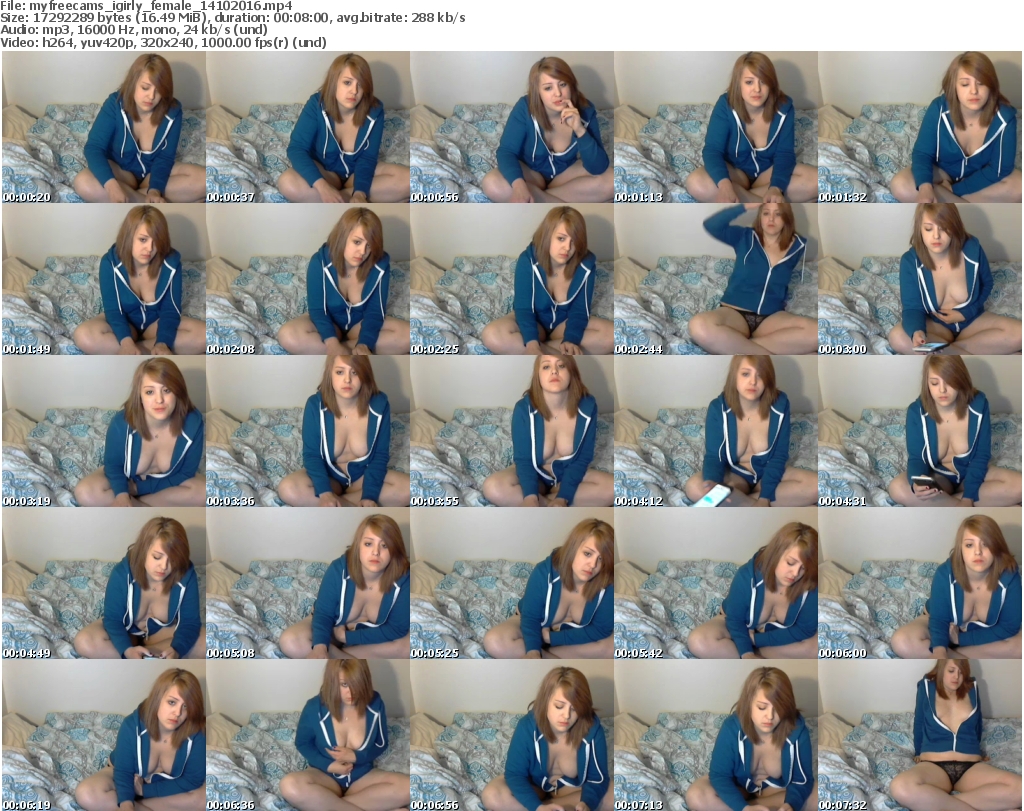
Task: Click the 'Audio: mp3, 16000 Hz' line
Action: click(x=134, y=30)
